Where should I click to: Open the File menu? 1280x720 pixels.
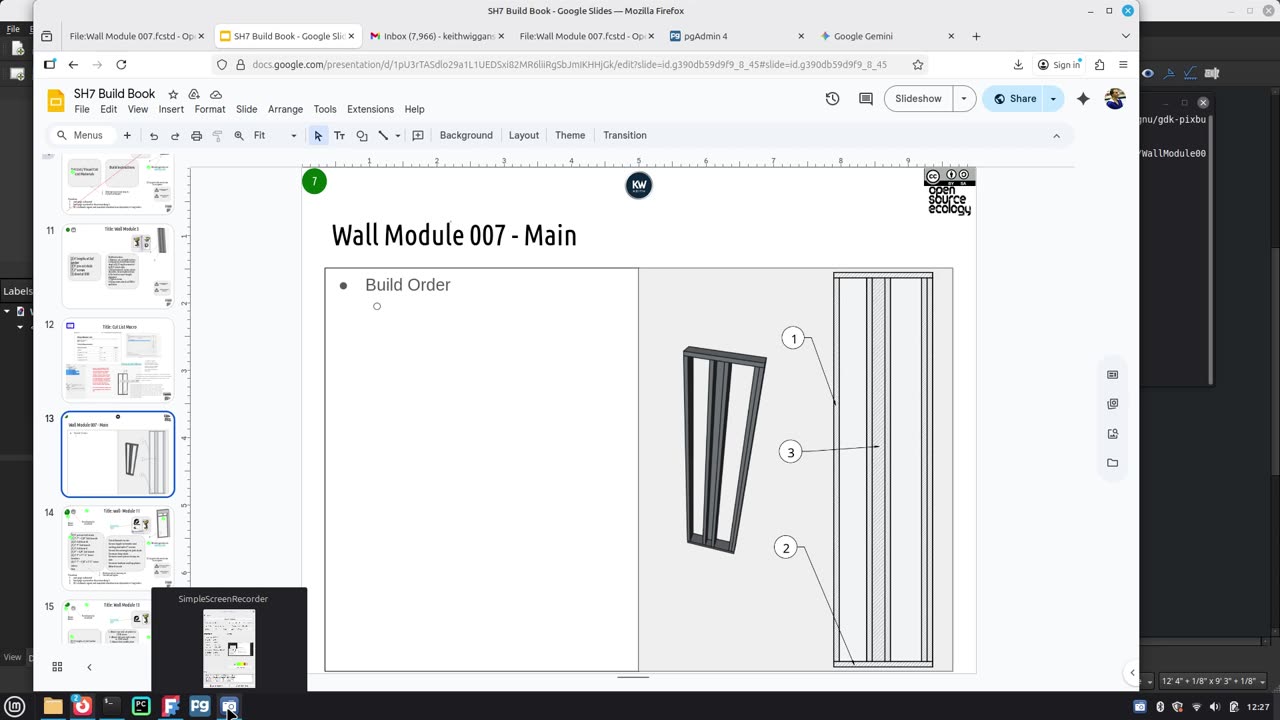pos(82,109)
